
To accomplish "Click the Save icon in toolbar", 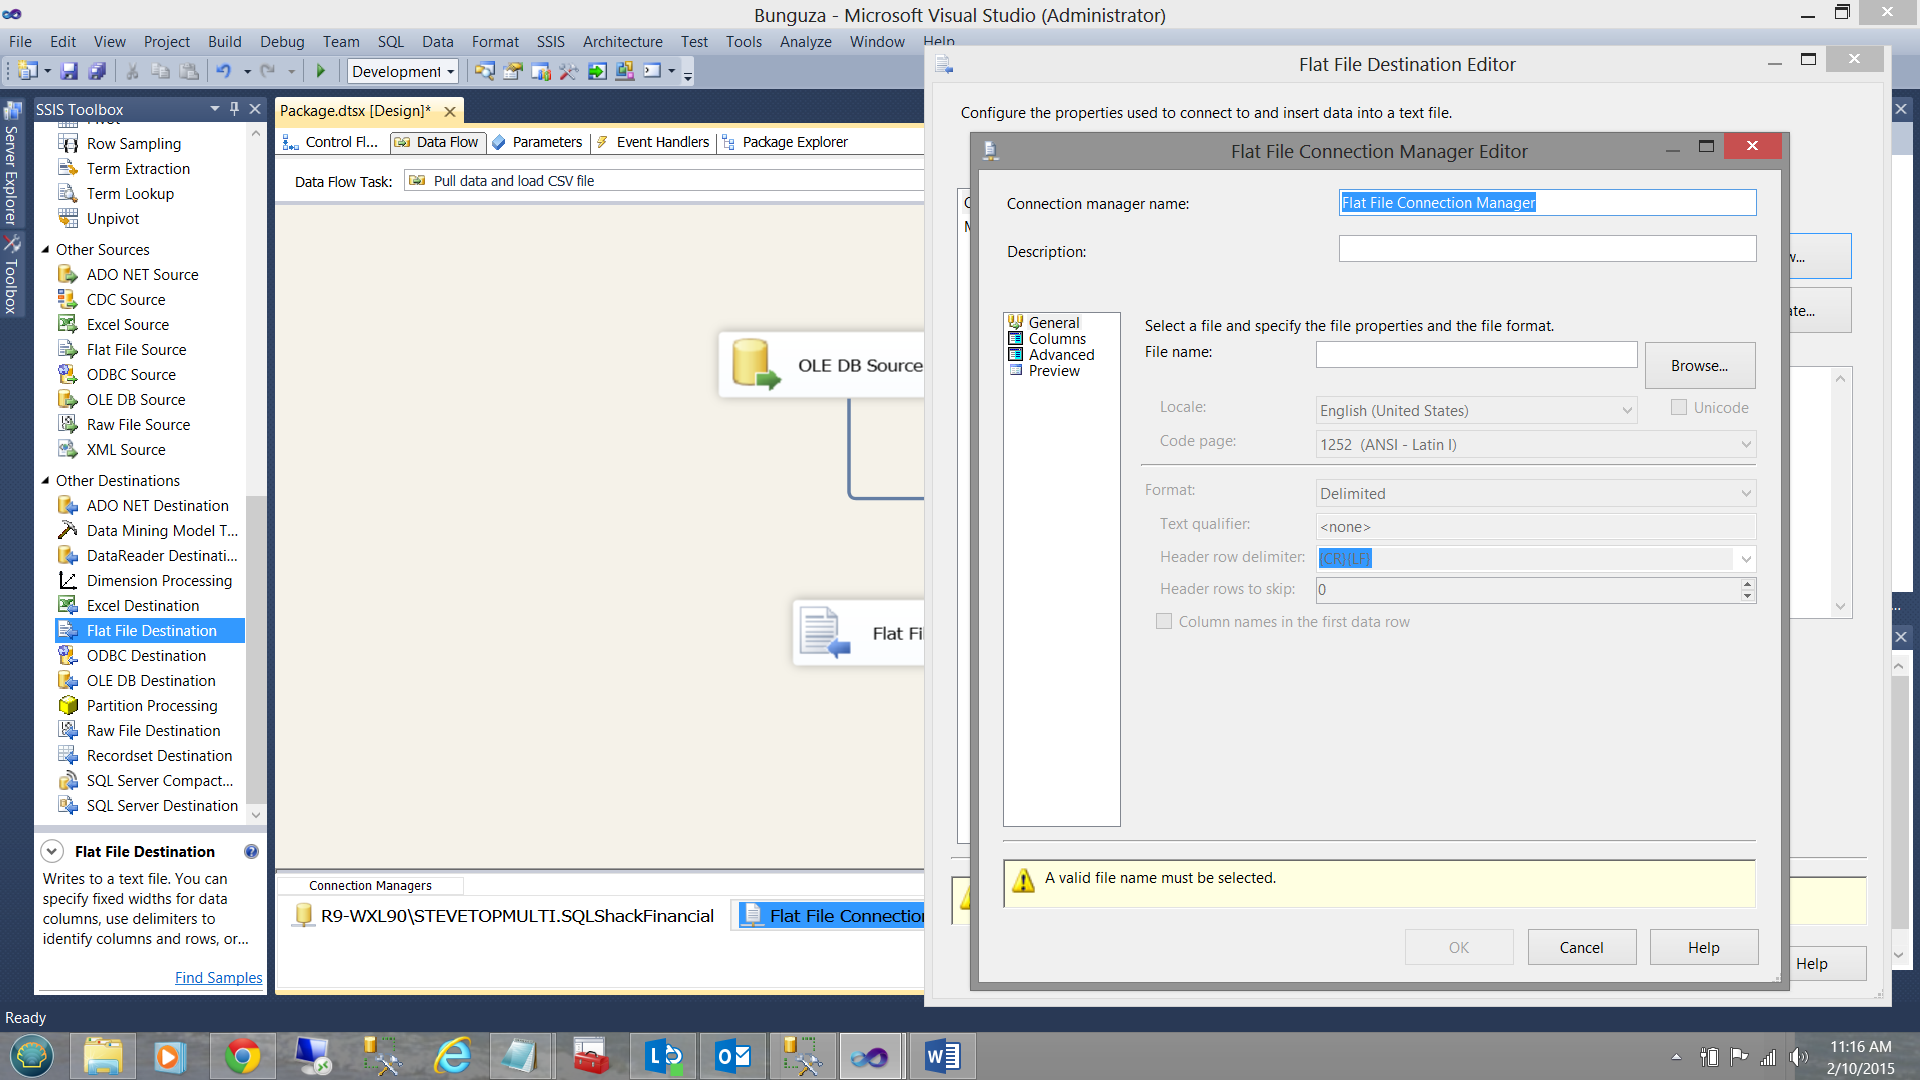I will pos(69,71).
